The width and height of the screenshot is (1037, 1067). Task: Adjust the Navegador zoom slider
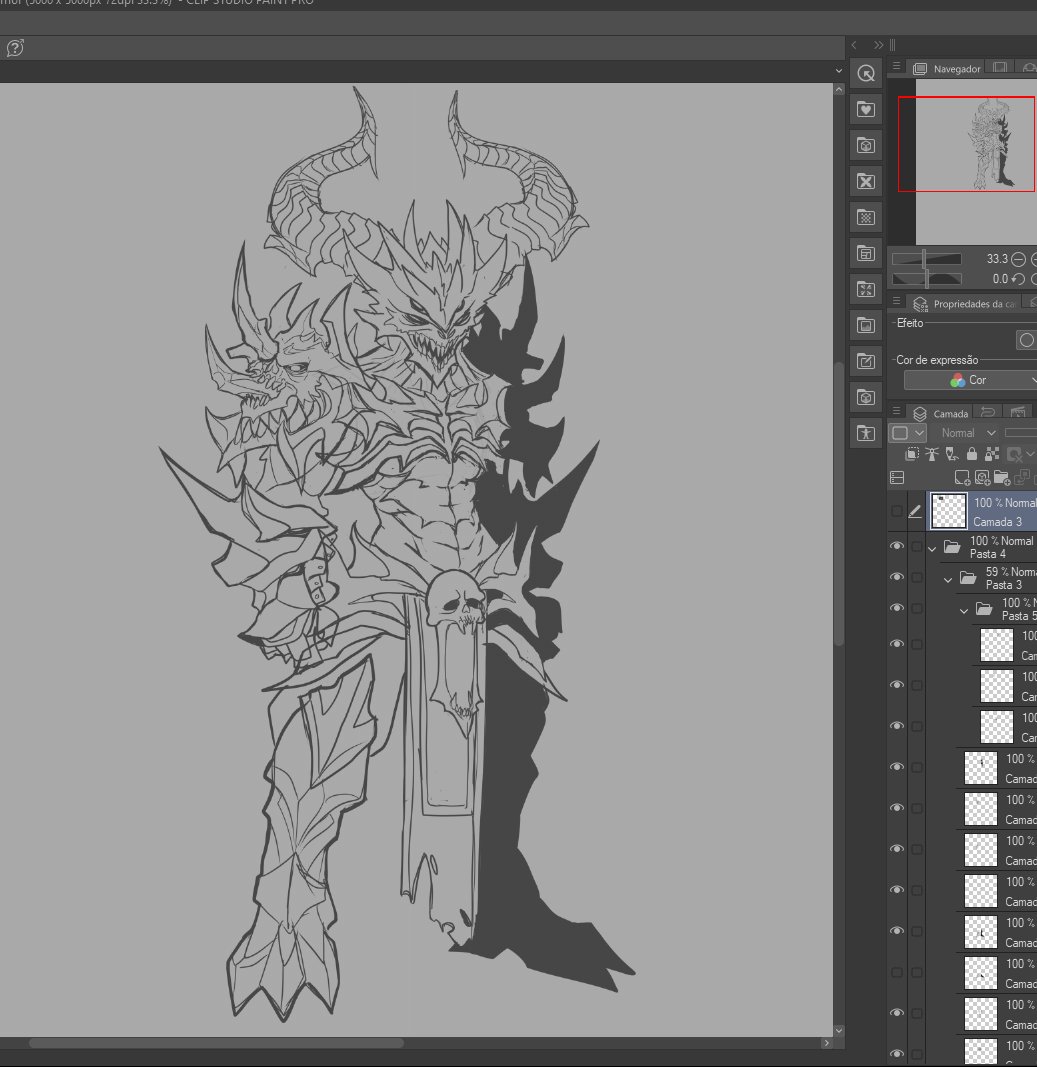click(x=926, y=259)
